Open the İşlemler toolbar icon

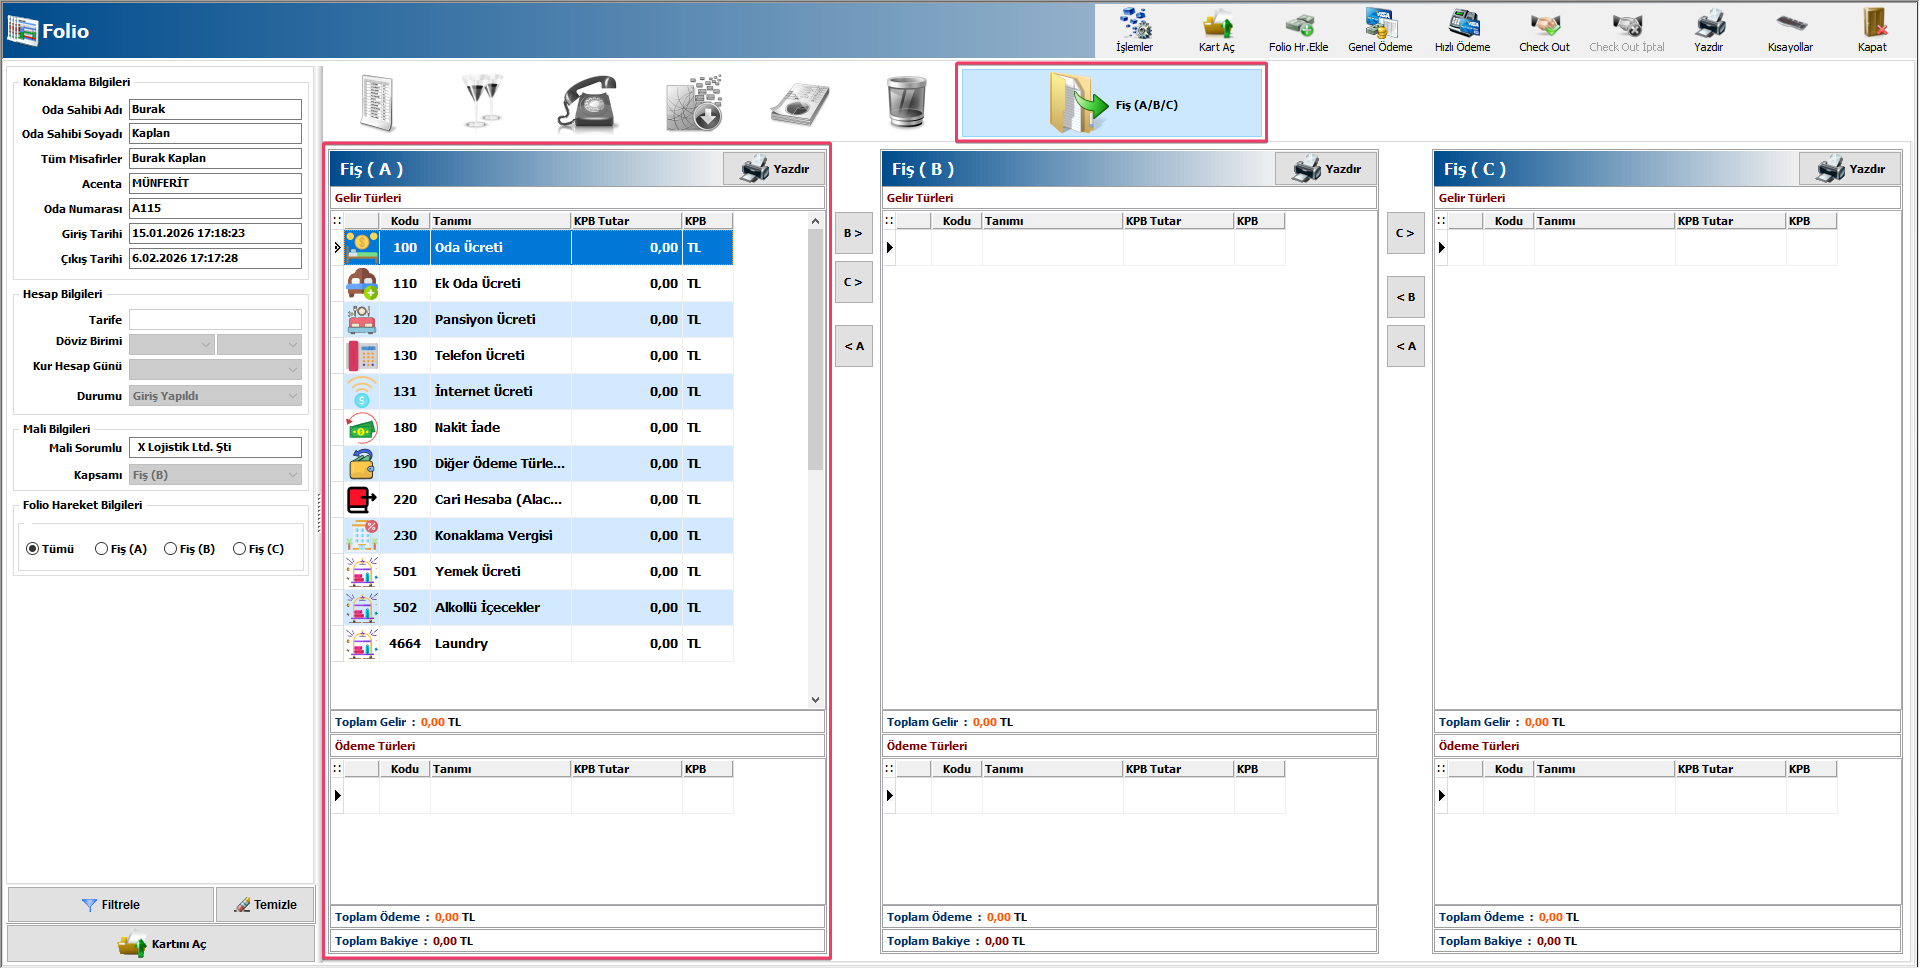click(1134, 30)
